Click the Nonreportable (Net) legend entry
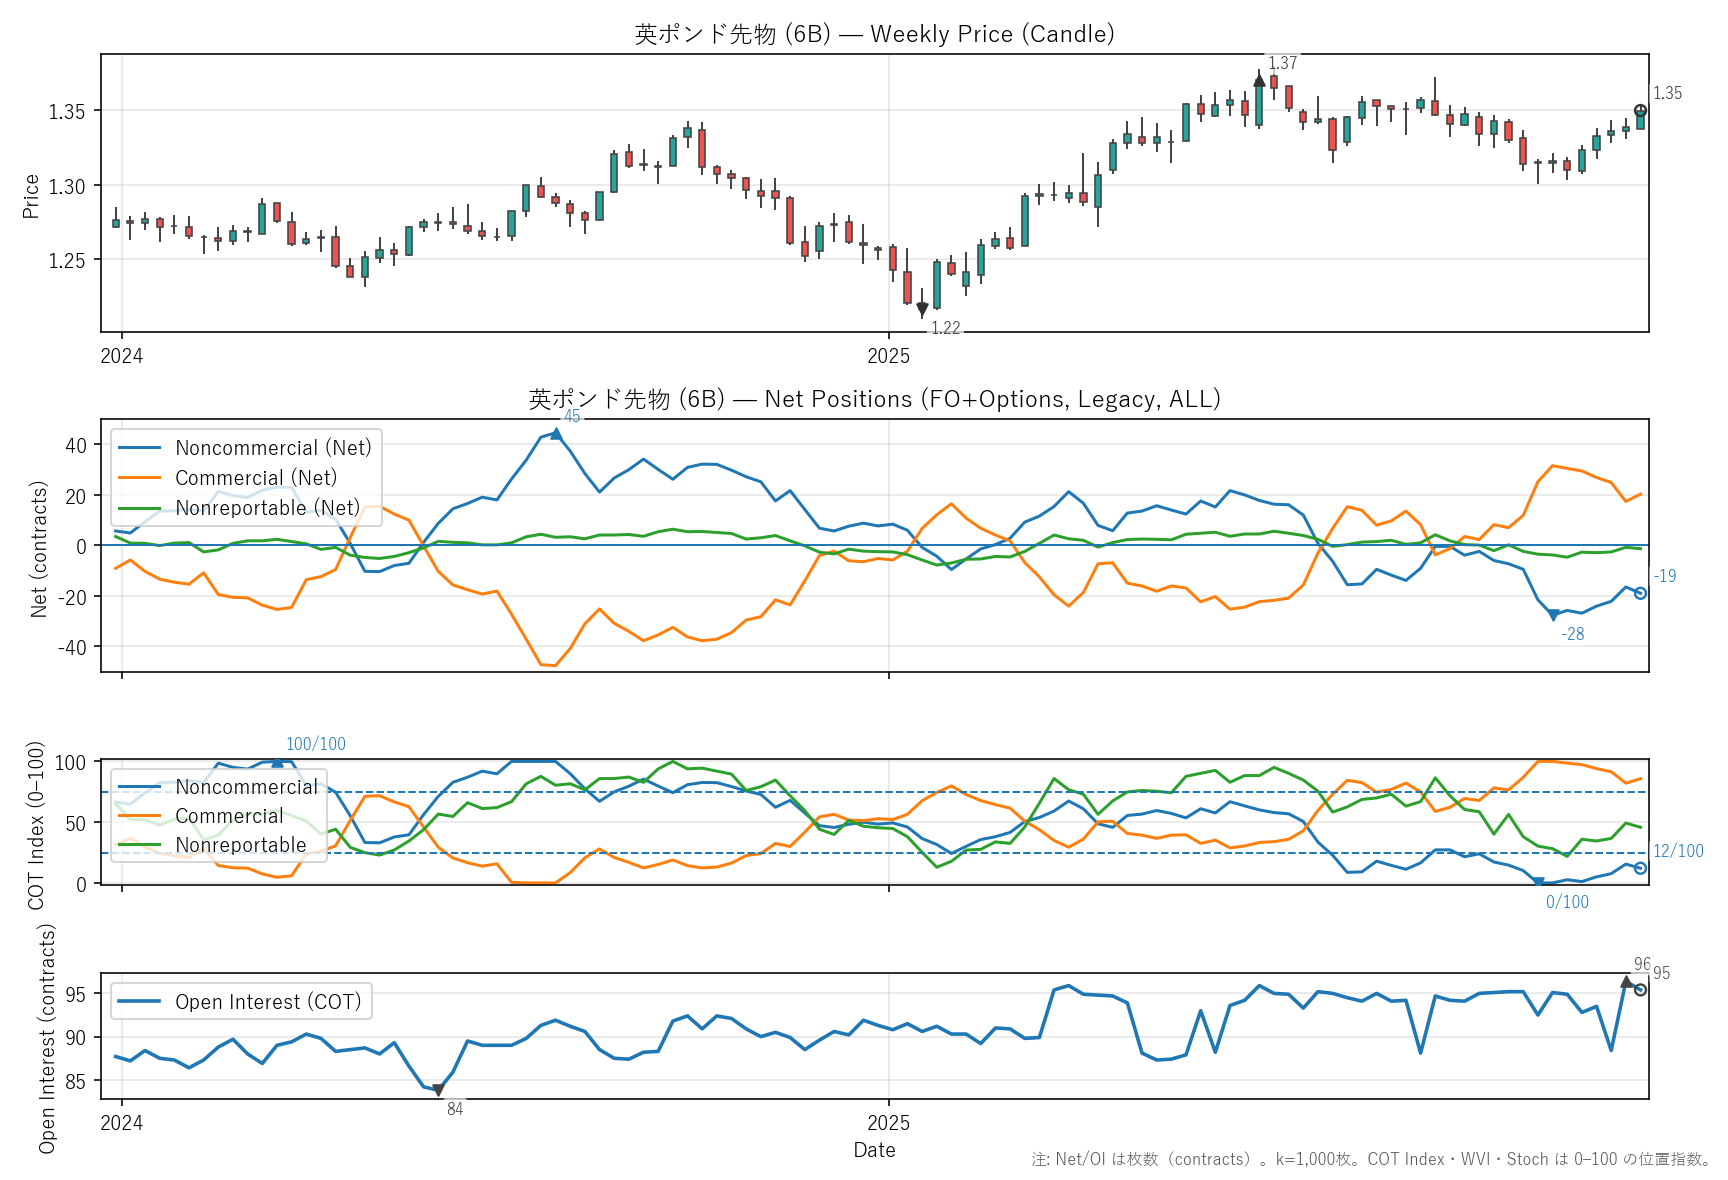1728x1180 pixels. point(267,508)
